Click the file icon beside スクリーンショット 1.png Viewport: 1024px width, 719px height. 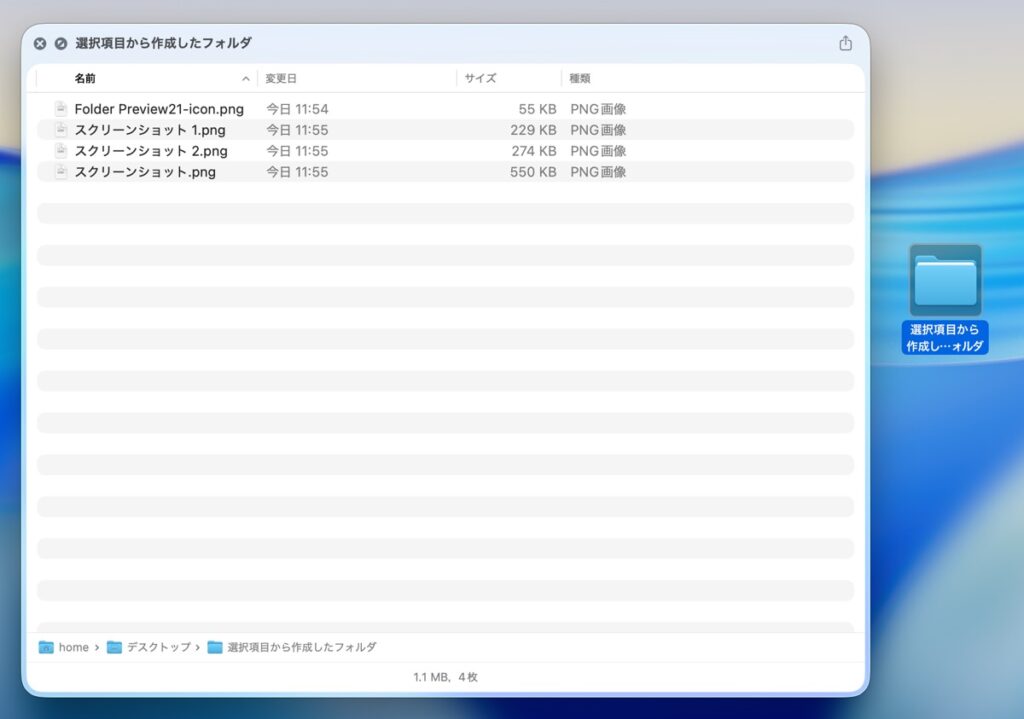[x=61, y=130]
